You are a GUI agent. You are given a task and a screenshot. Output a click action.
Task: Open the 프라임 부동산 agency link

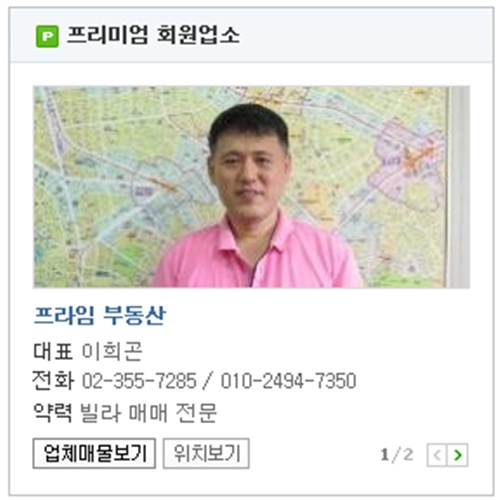(x=99, y=315)
